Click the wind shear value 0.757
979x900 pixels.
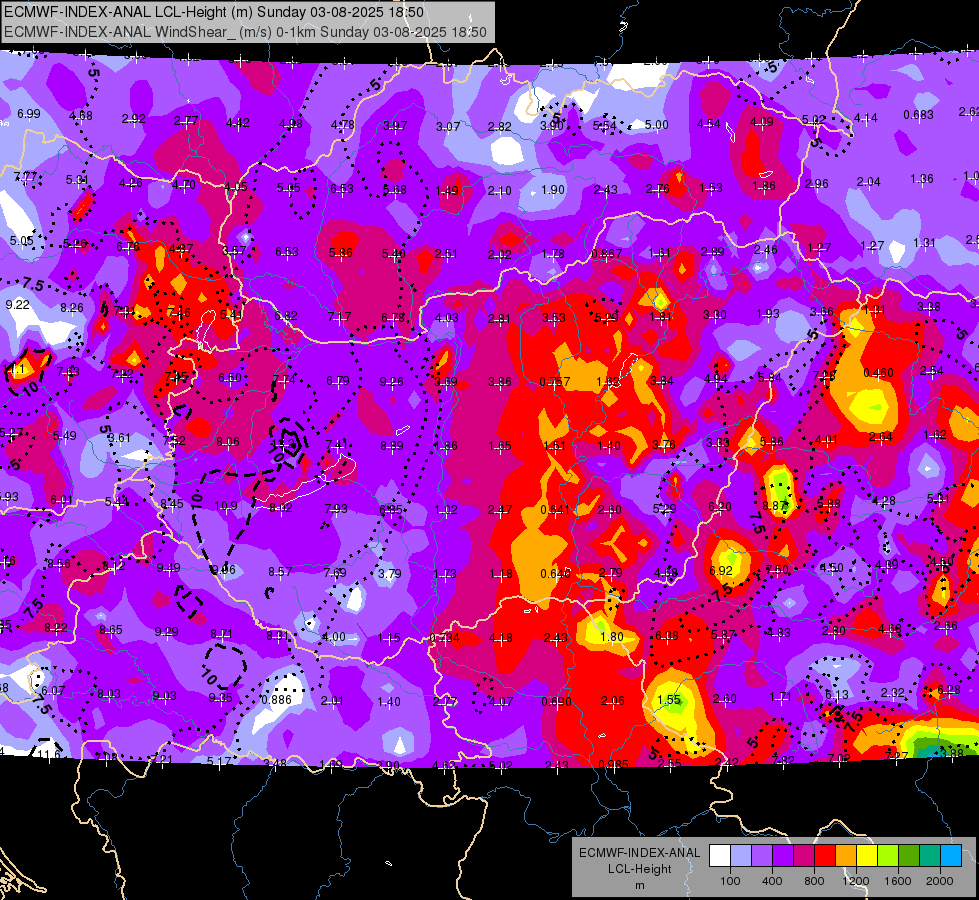click(x=554, y=382)
